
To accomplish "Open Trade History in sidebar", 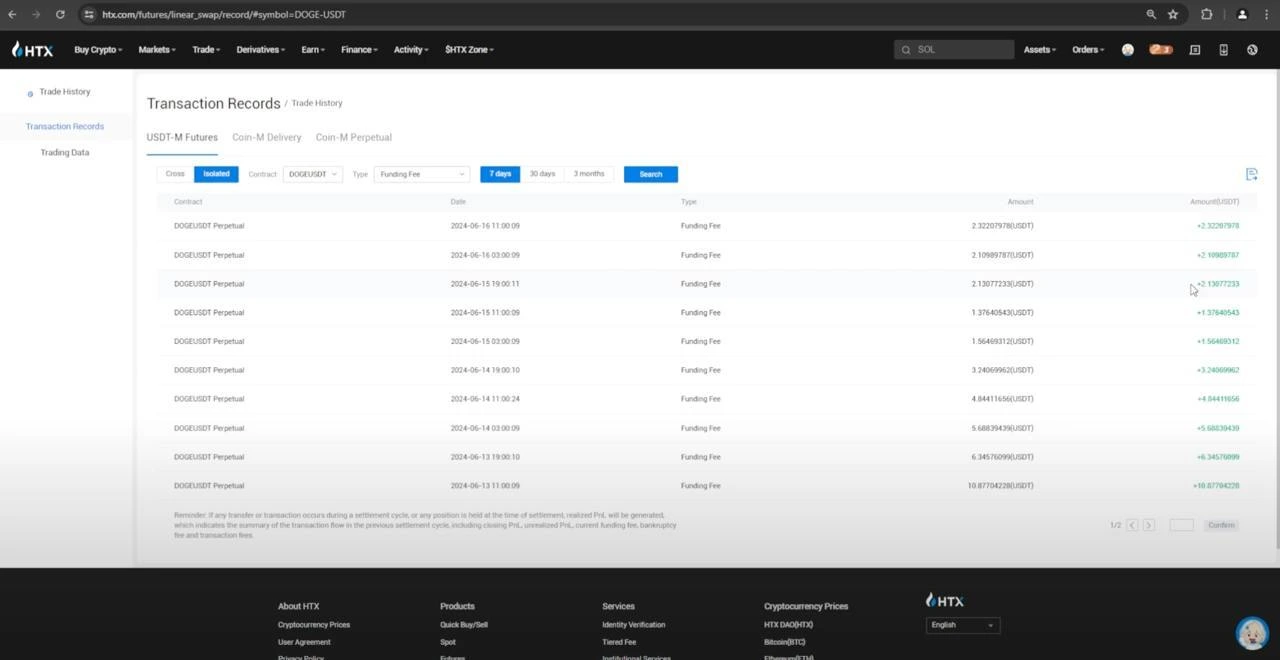I will point(65,92).
